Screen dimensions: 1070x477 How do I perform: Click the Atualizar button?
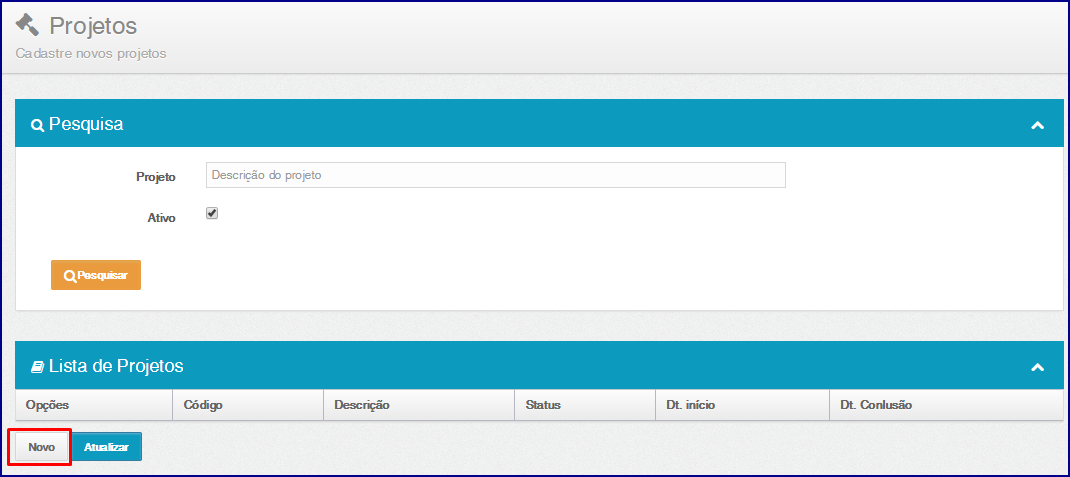(106, 447)
